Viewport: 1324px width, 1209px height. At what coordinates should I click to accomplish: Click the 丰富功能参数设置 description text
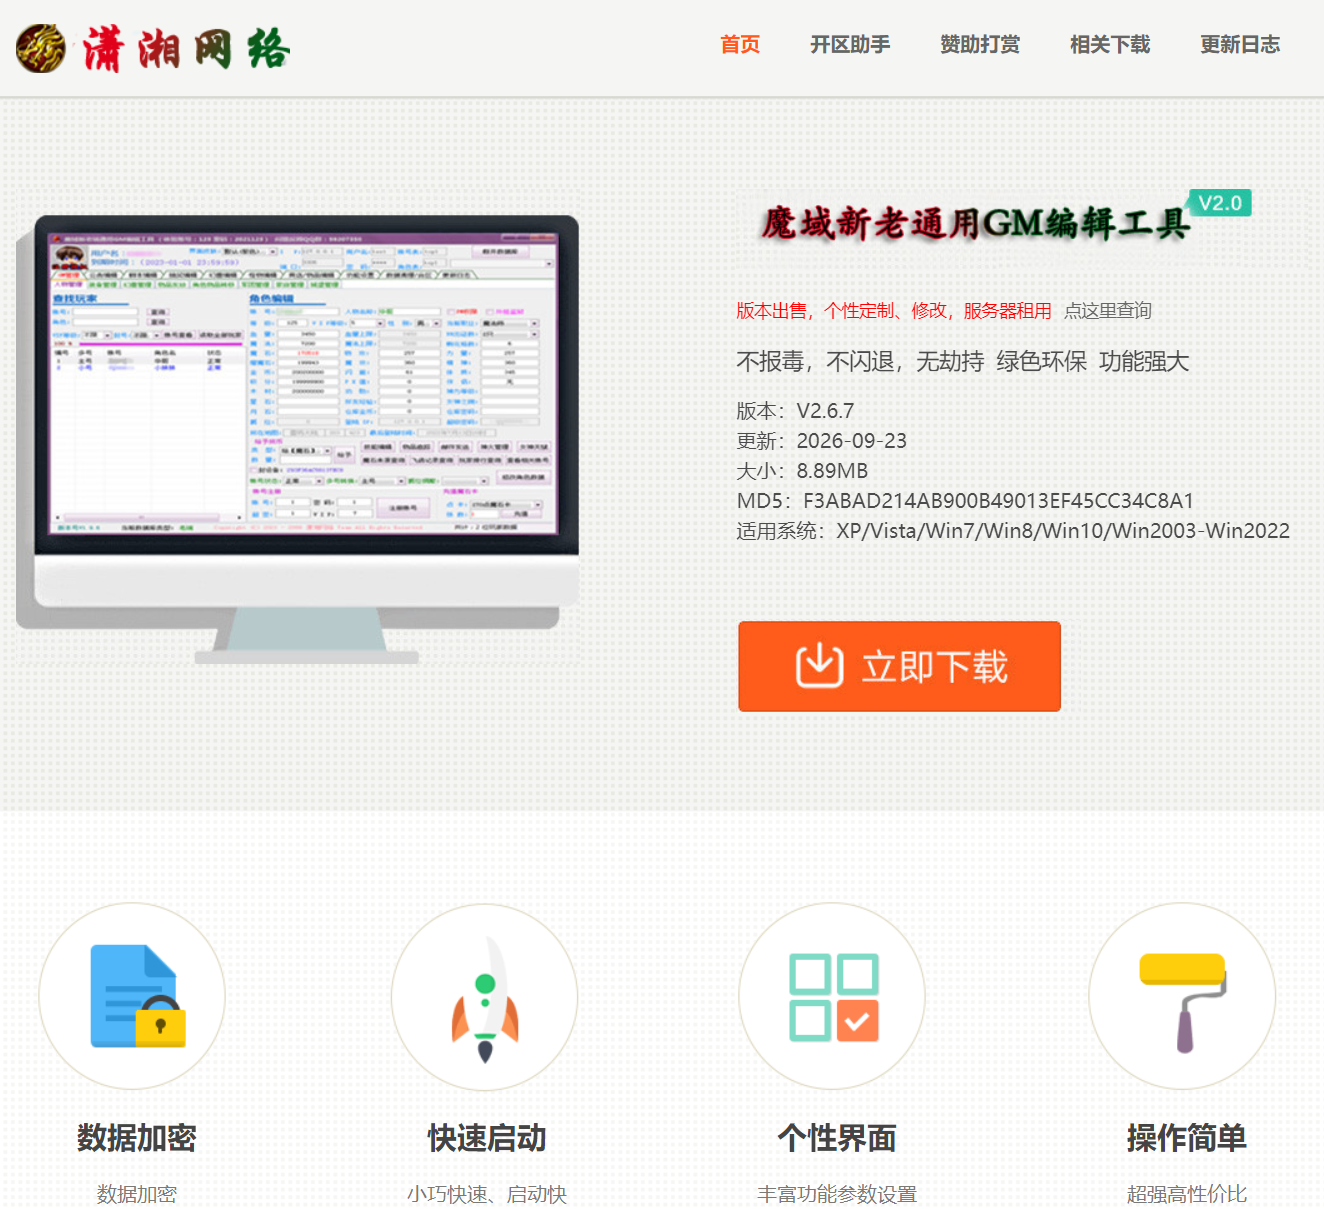click(837, 1194)
